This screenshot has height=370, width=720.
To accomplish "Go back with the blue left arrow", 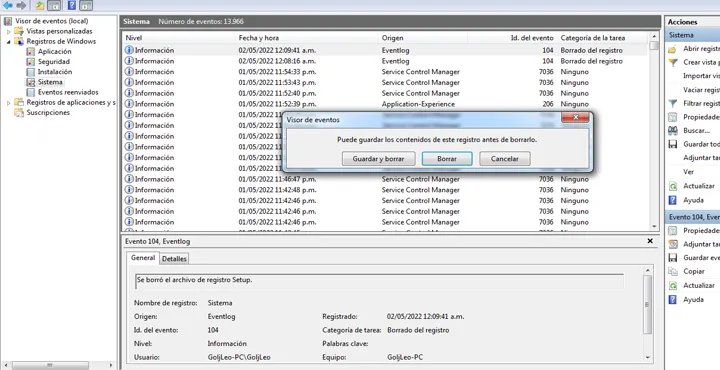I will pyautogui.click(x=7, y=5).
